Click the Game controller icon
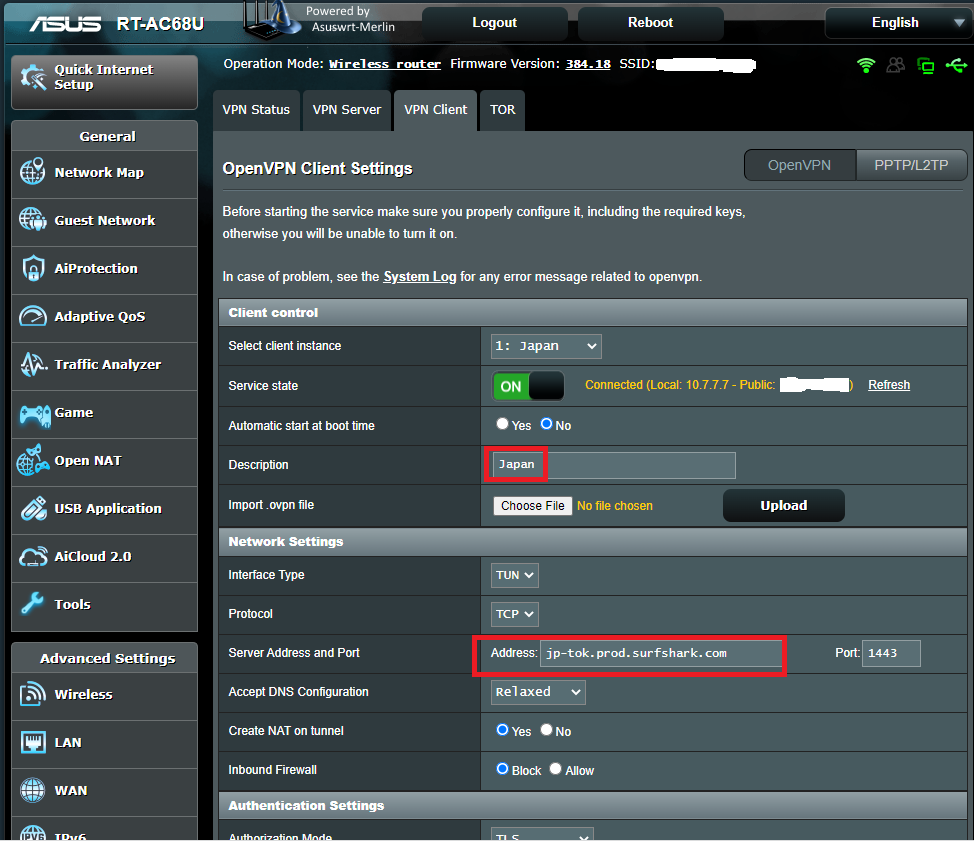Viewport: 974px width, 841px height. tap(35, 414)
